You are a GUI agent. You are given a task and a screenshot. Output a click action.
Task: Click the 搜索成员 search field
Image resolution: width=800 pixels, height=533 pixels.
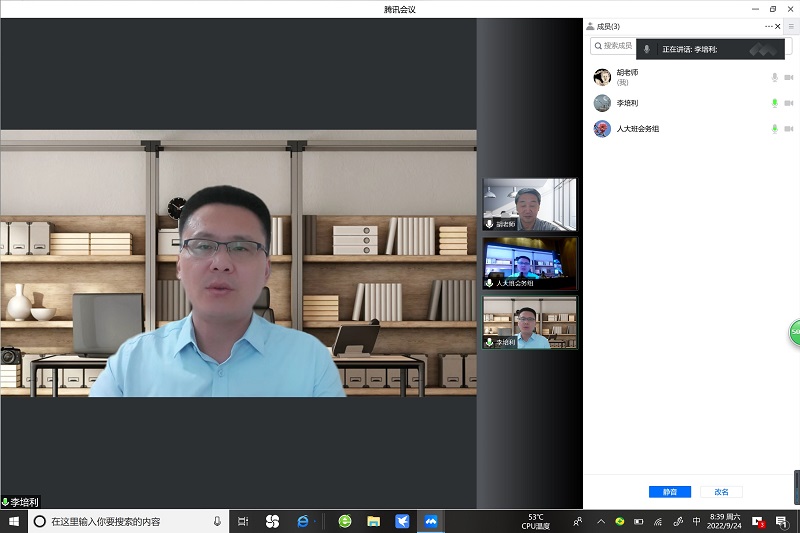point(615,46)
